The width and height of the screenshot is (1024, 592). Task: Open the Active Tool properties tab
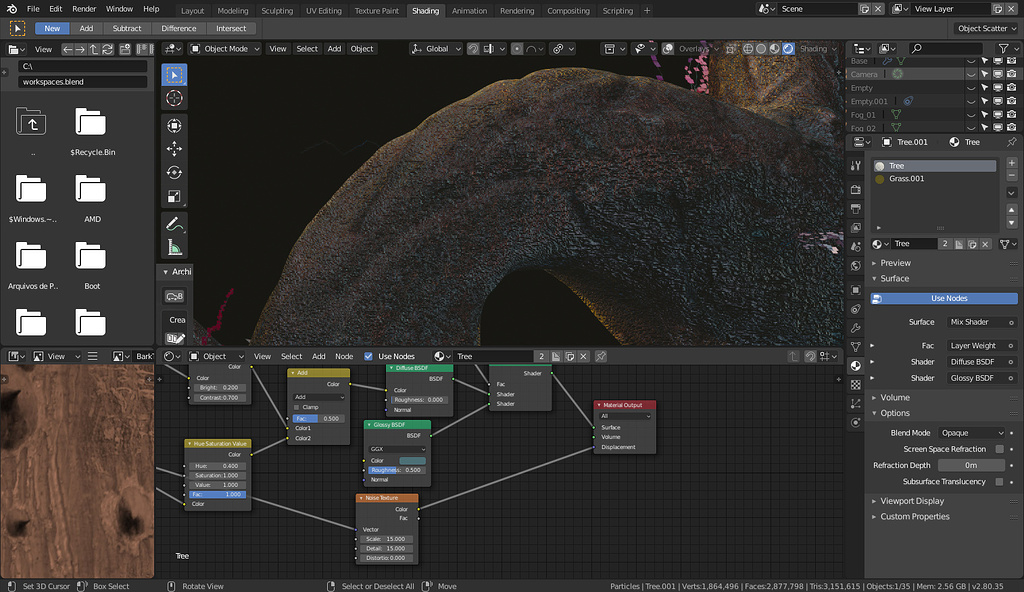tap(856, 165)
